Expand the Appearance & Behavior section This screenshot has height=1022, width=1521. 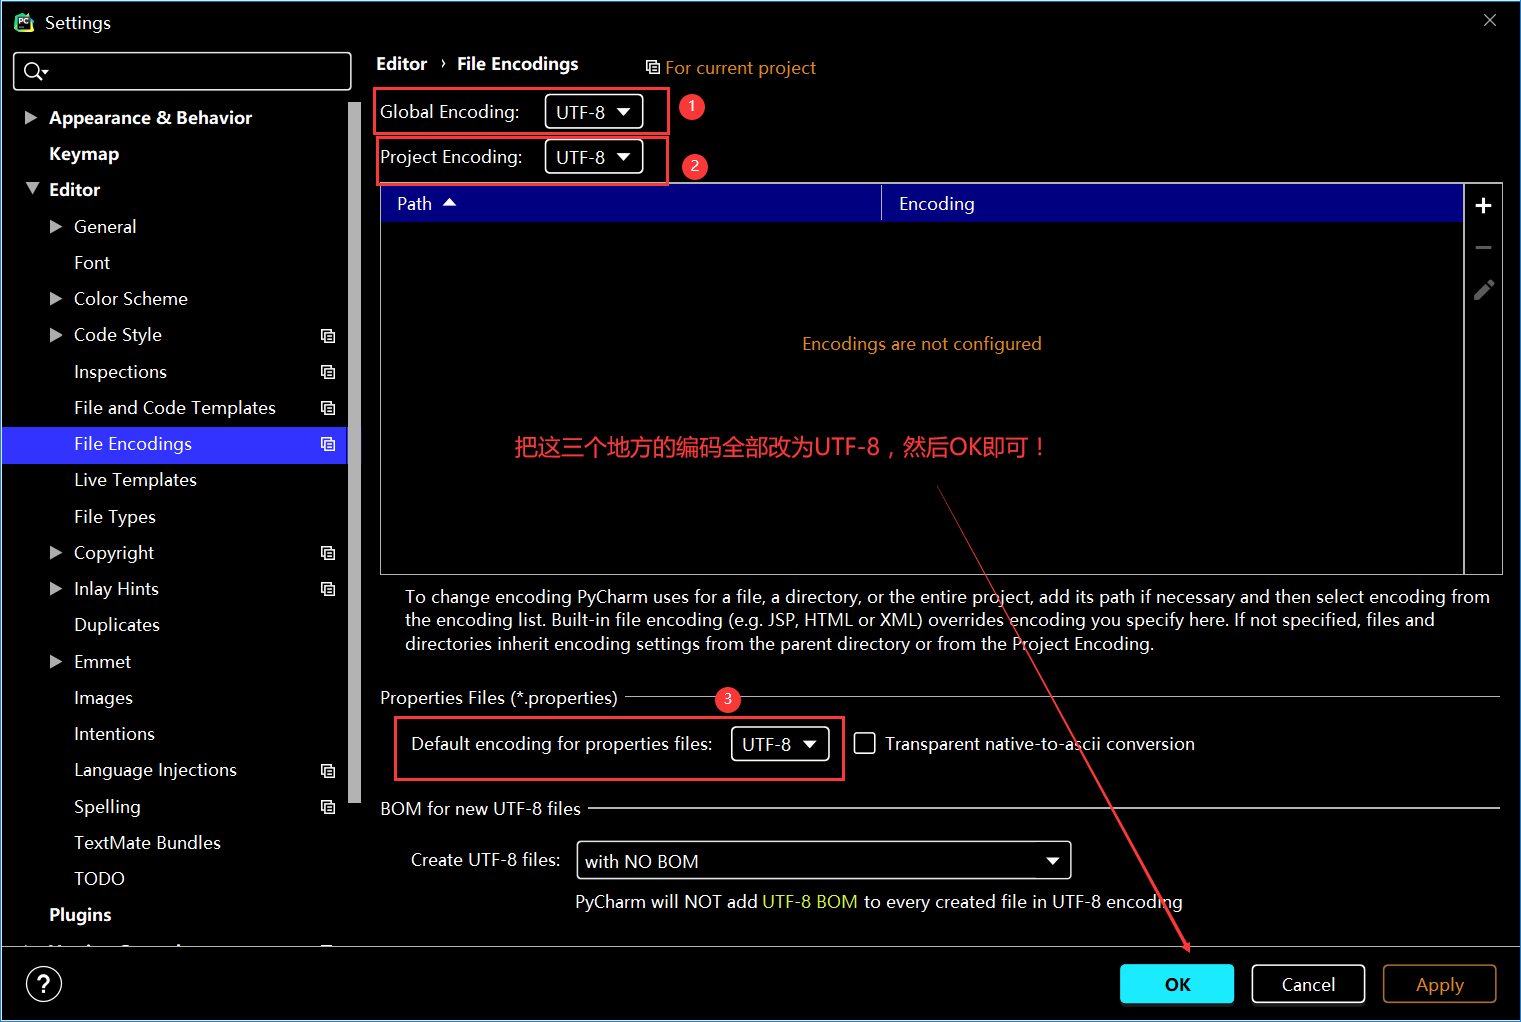coord(31,117)
